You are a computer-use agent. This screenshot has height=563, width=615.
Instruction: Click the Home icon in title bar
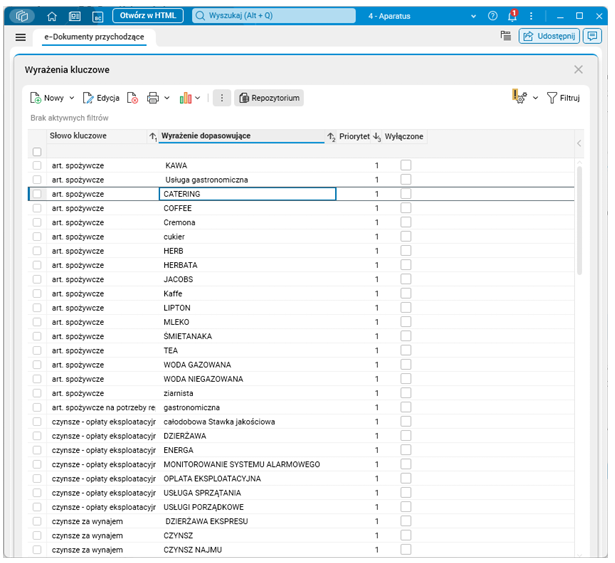[x=52, y=16]
